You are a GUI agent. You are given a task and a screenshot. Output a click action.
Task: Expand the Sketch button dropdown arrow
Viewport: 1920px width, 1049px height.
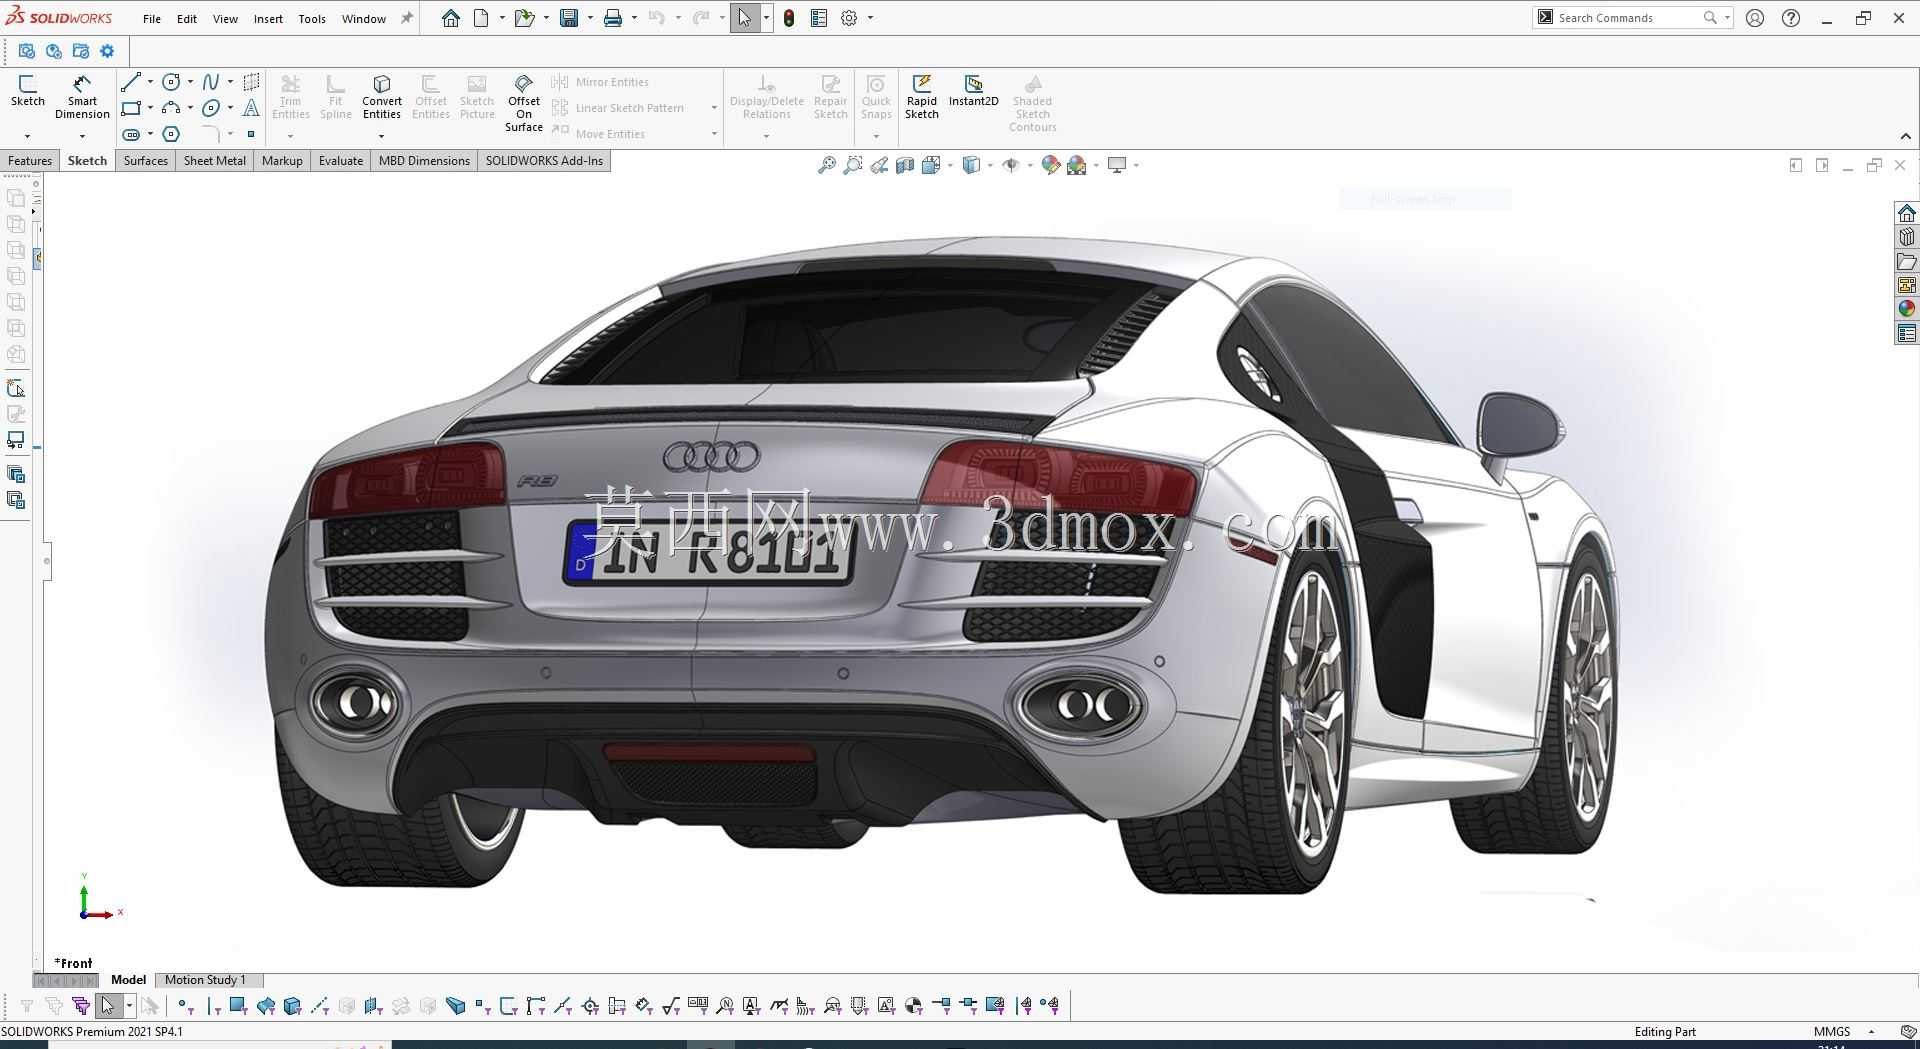coord(27,136)
